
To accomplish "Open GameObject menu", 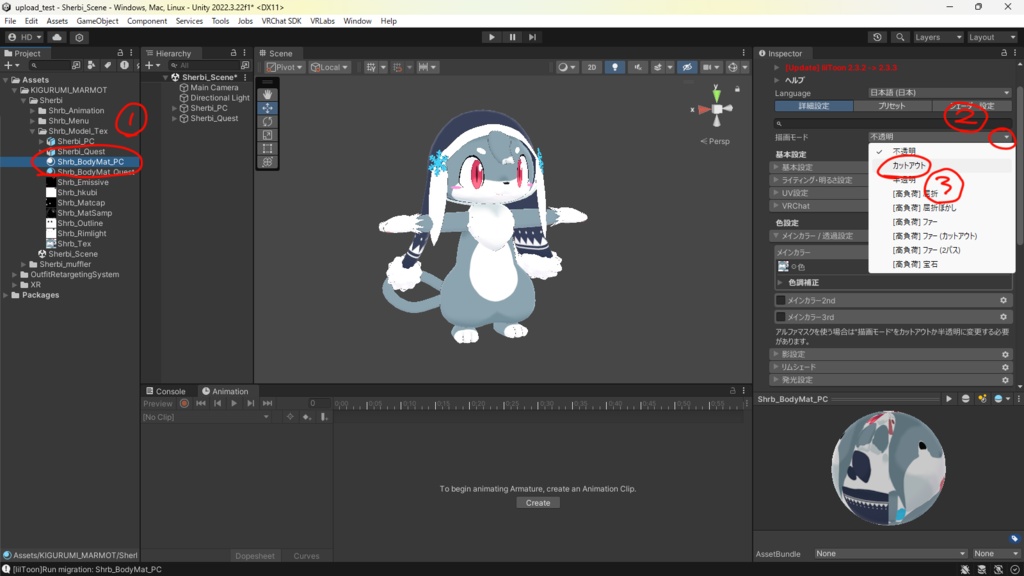I will [97, 21].
